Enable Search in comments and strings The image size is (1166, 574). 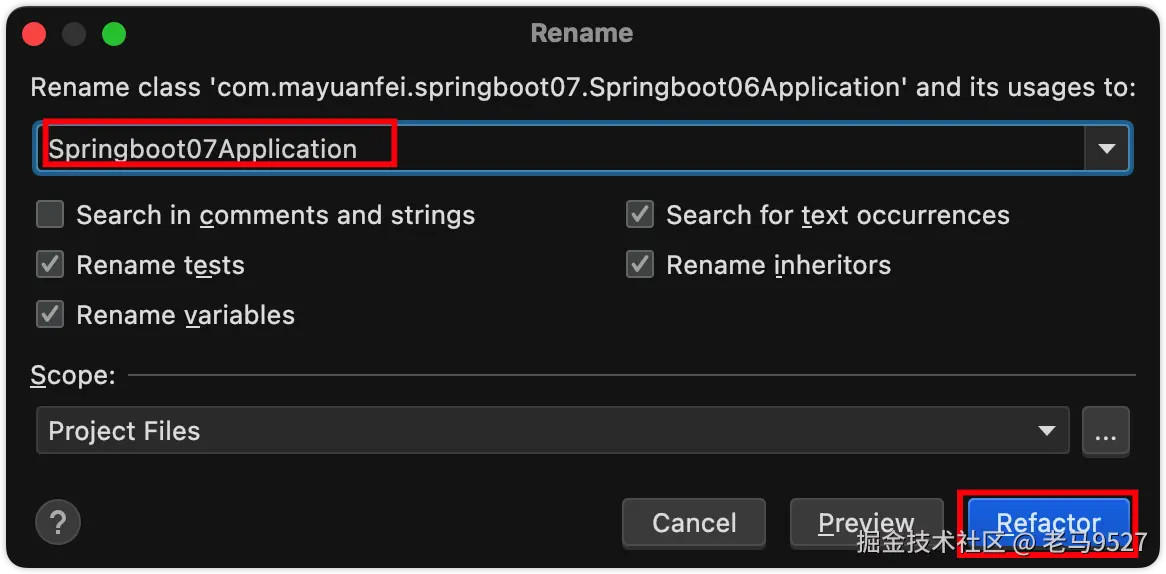pos(50,215)
